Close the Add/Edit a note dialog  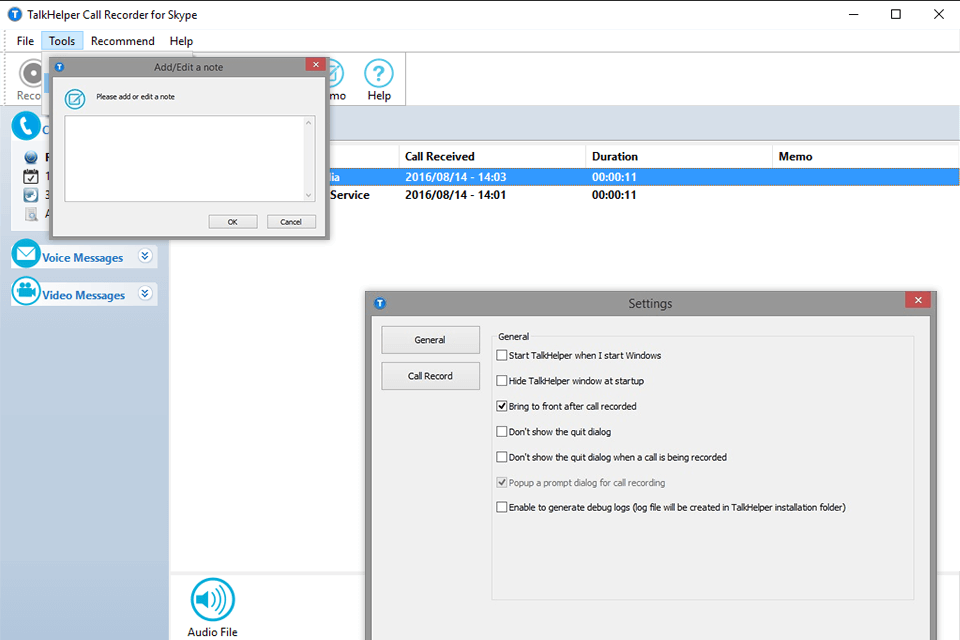(x=315, y=64)
